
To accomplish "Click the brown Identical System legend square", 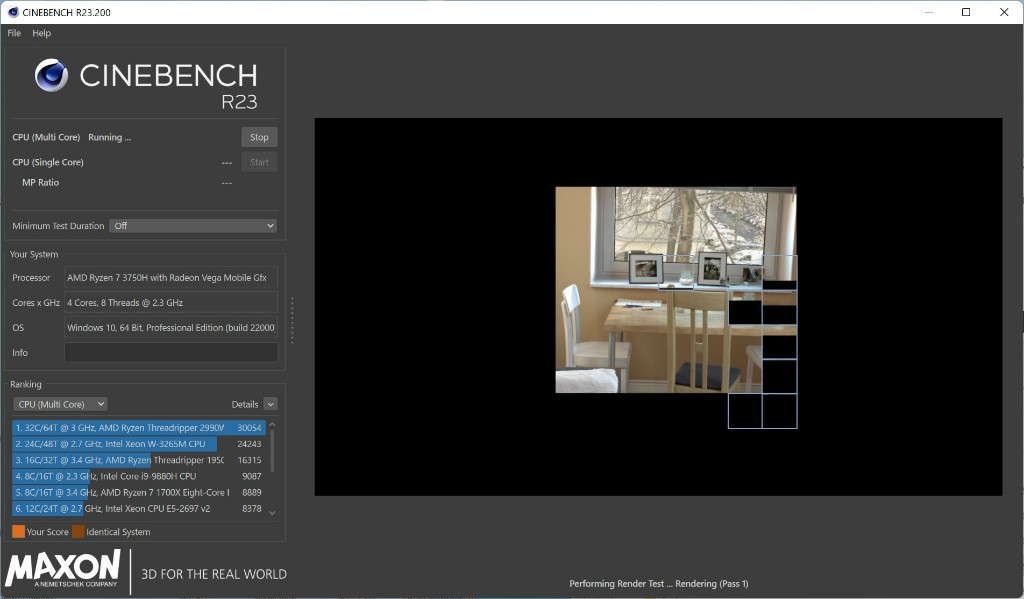I will (78, 532).
